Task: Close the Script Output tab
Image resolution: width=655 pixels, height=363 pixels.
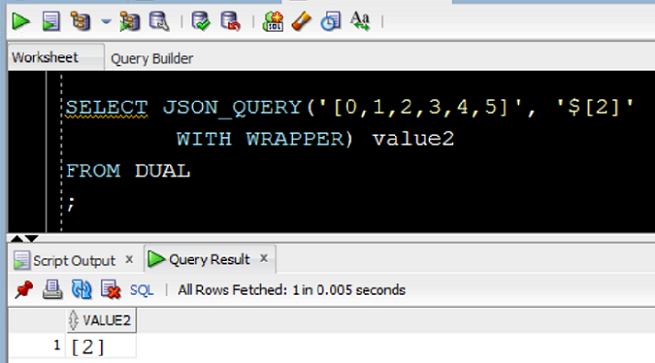Action: tap(129, 259)
